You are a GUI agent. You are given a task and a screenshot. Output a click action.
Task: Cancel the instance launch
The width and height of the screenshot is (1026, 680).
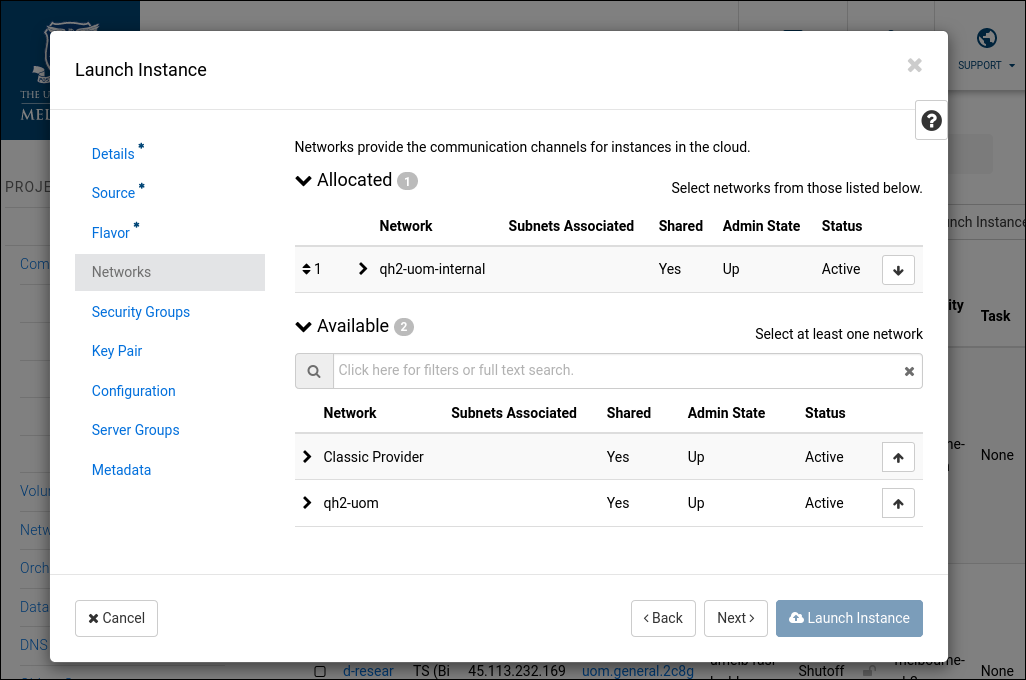116,618
